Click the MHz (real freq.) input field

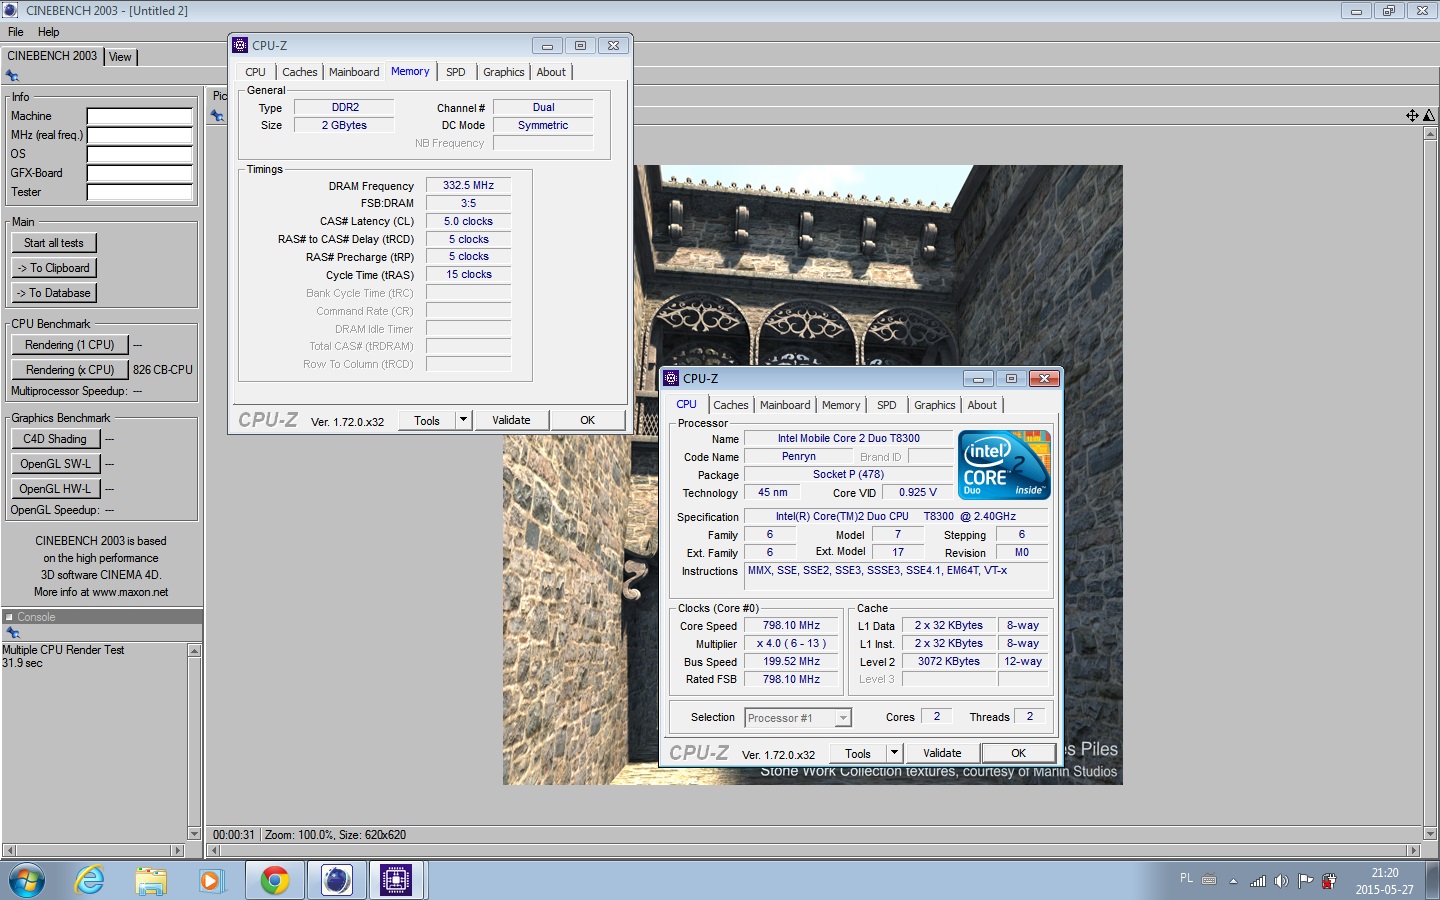point(140,135)
